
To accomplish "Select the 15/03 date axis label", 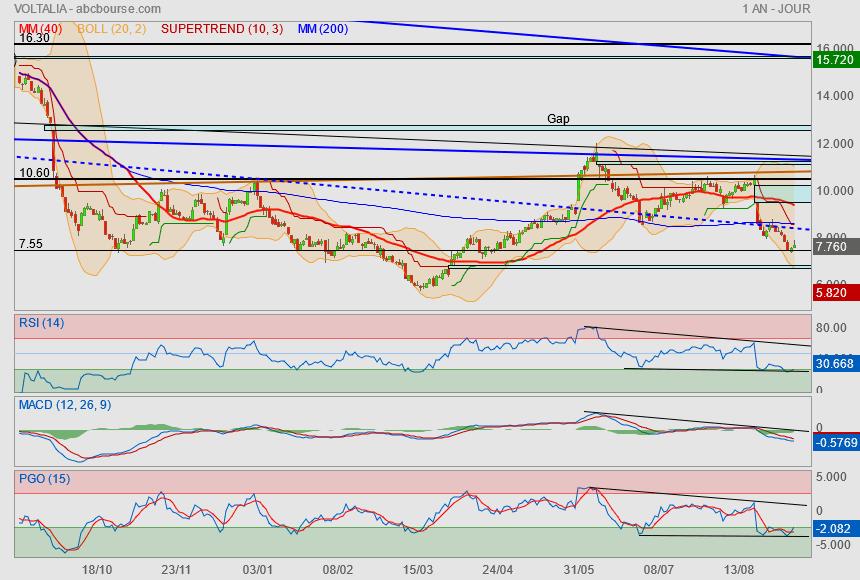I will [418, 570].
